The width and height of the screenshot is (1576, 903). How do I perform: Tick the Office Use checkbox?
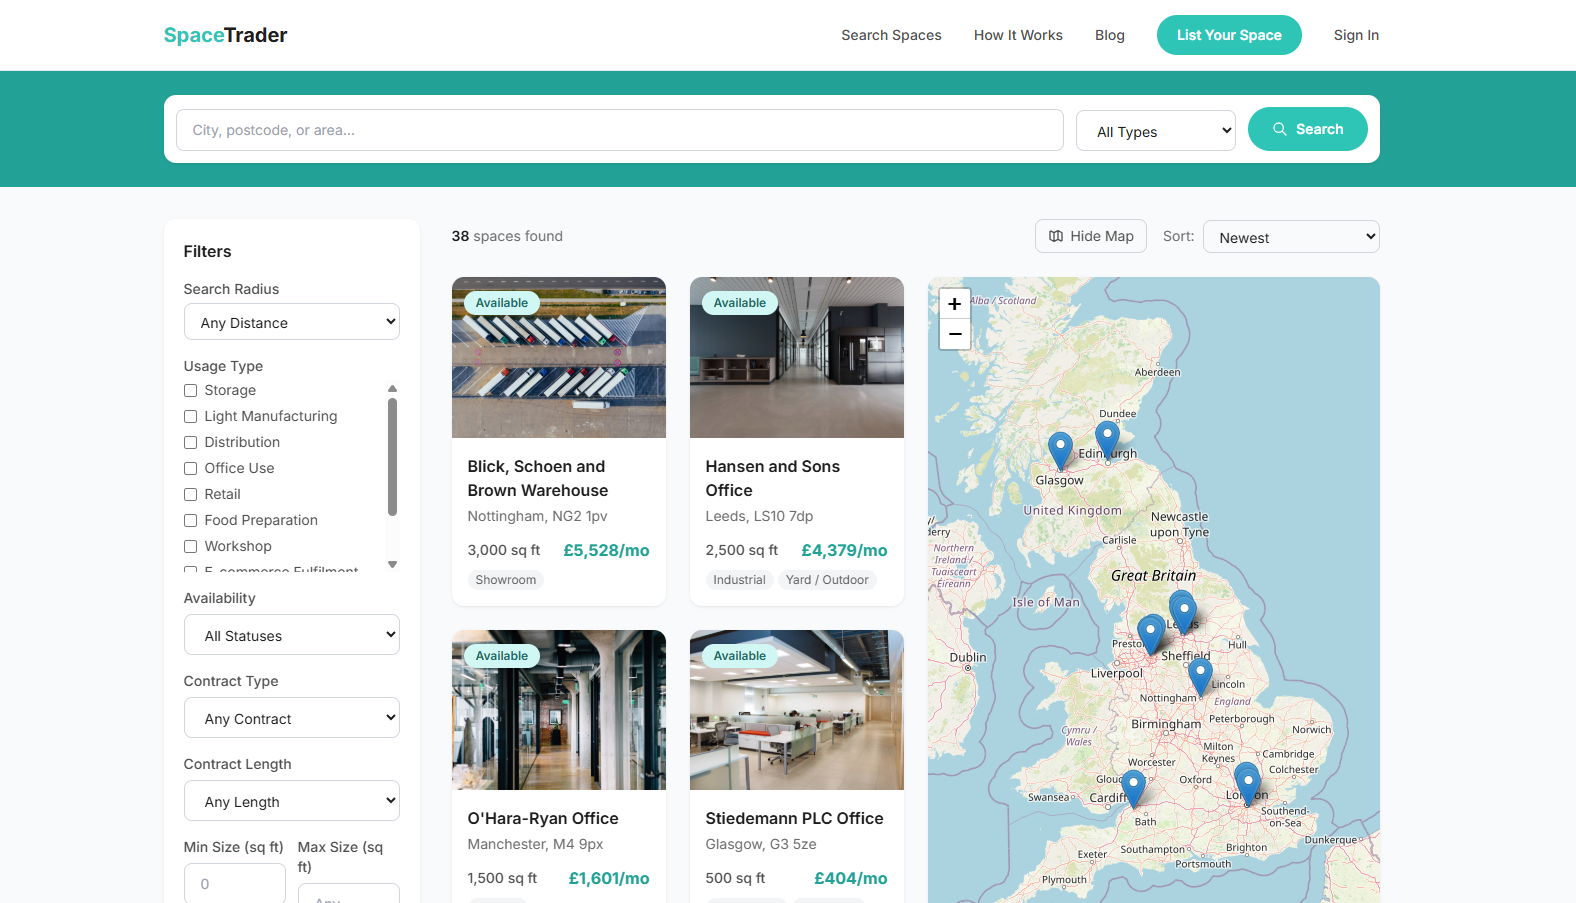pyautogui.click(x=191, y=469)
